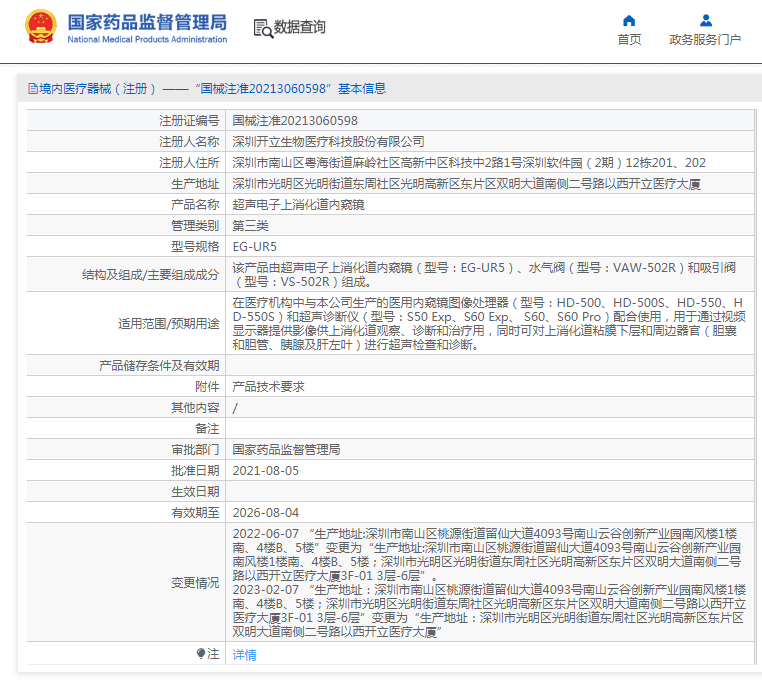Select the registrant address ending 12栋201、202
Screen dimensions: 762x681
click(469, 162)
